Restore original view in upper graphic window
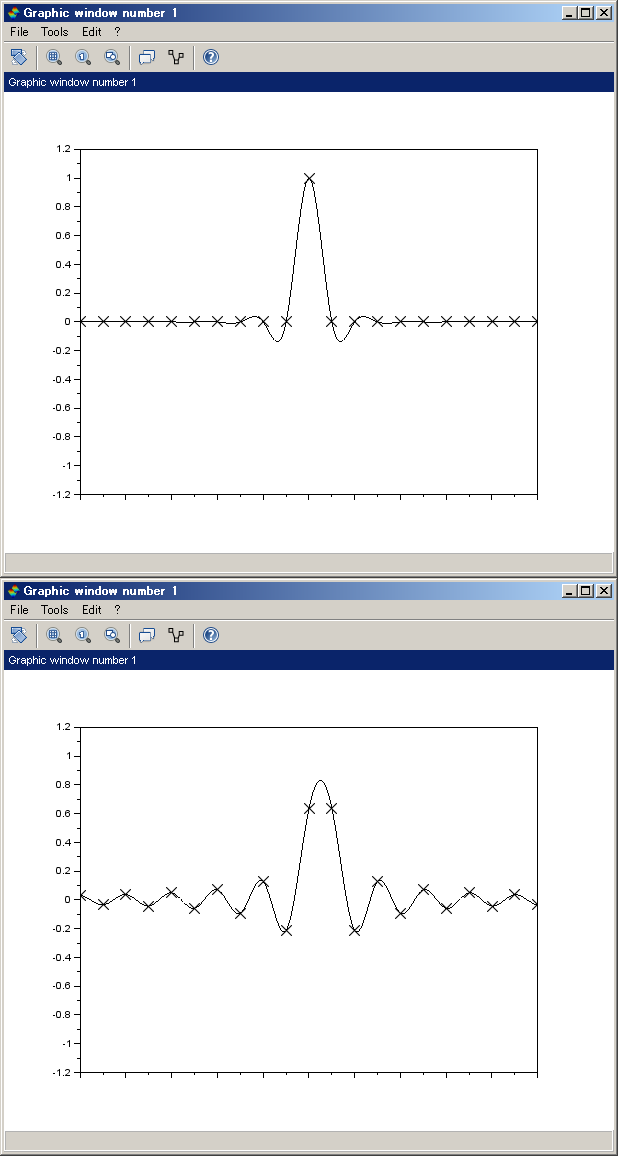The height and width of the screenshot is (1156, 618). pos(83,57)
